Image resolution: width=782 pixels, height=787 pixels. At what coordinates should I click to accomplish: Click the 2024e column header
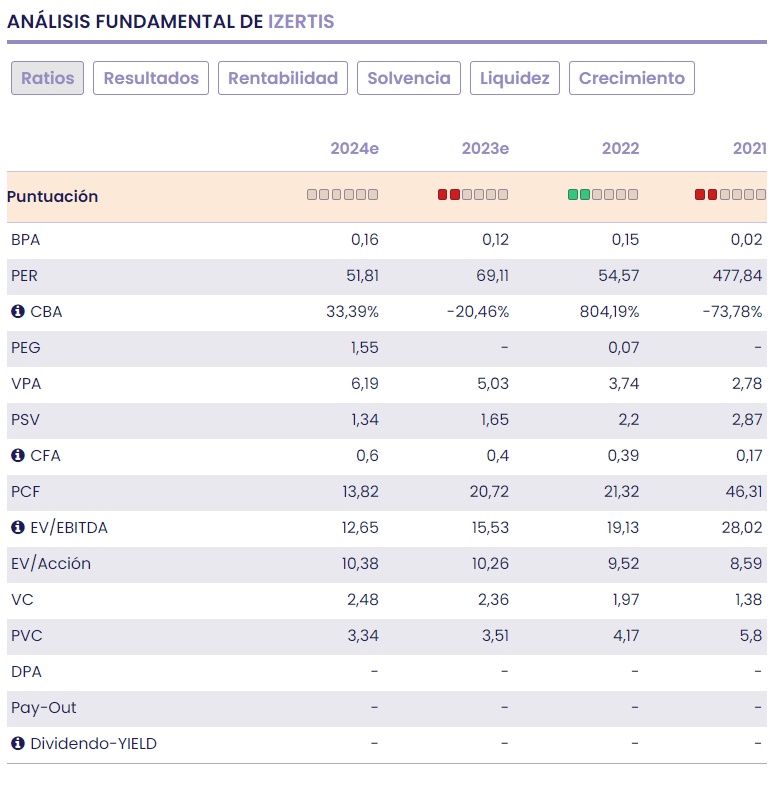pyautogui.click(x=354, y=149)
